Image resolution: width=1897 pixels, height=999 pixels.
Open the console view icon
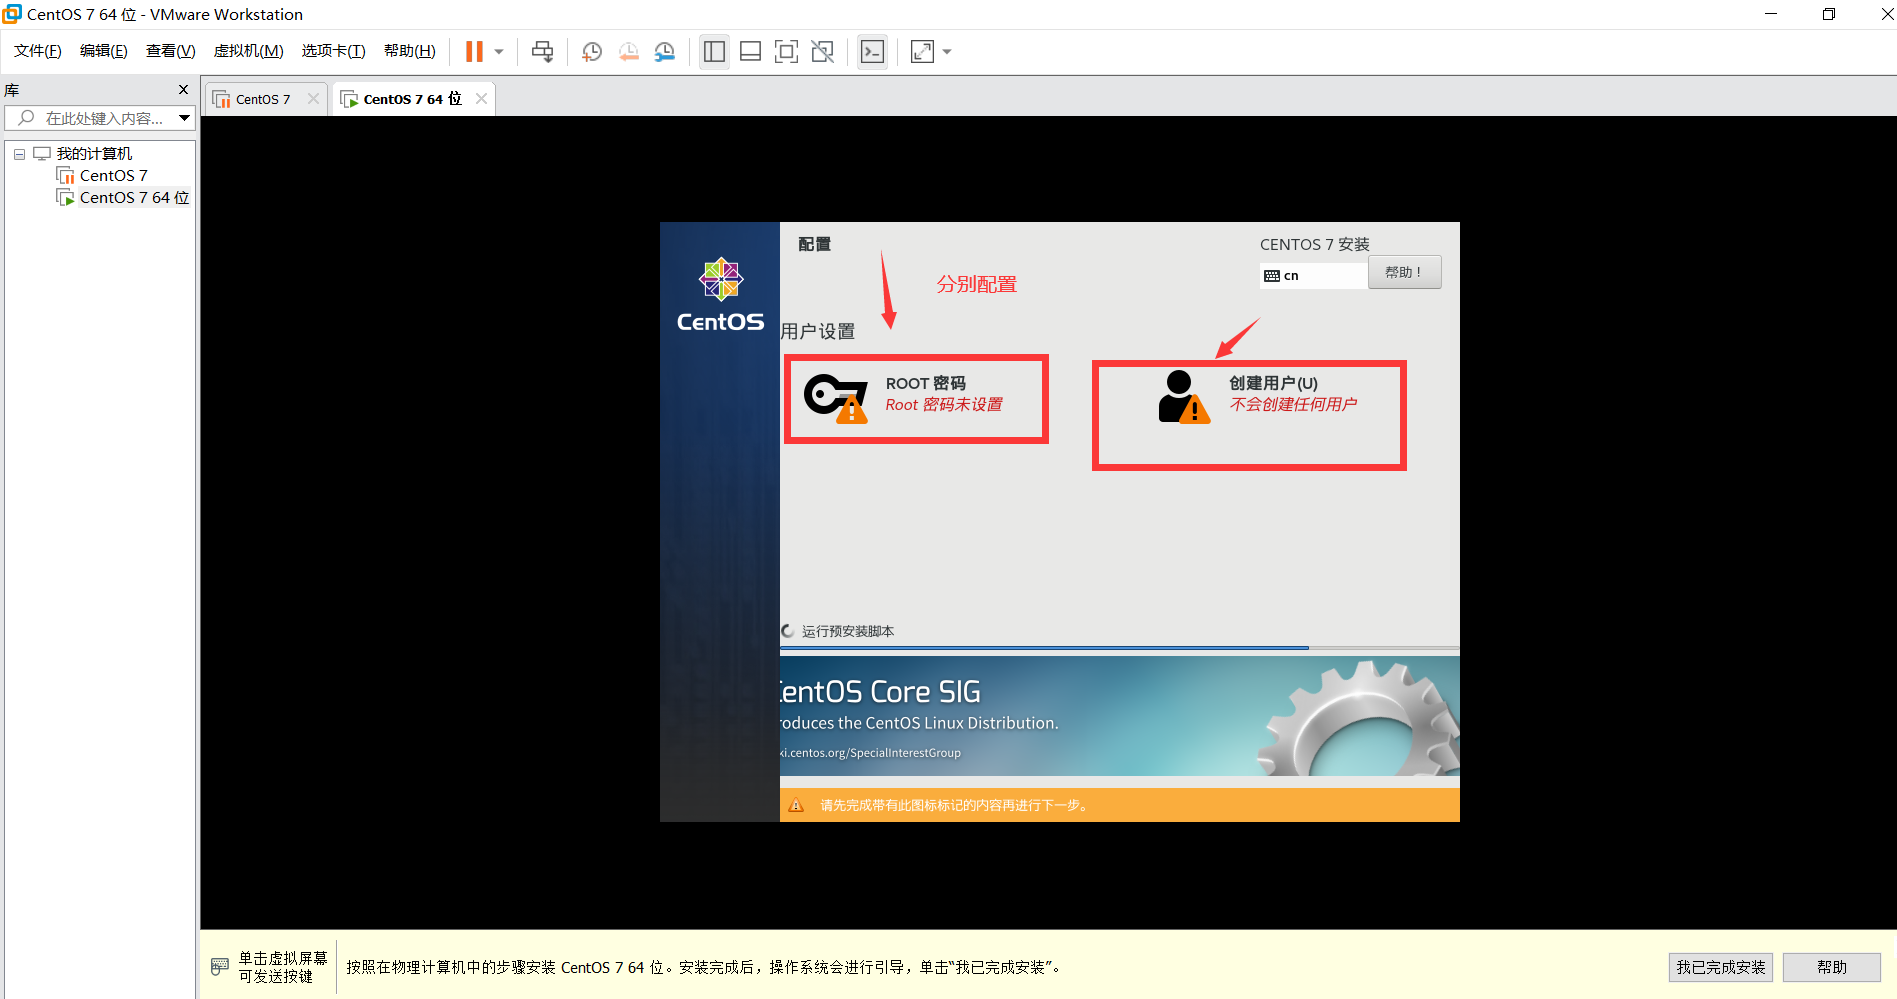(872, 51)
